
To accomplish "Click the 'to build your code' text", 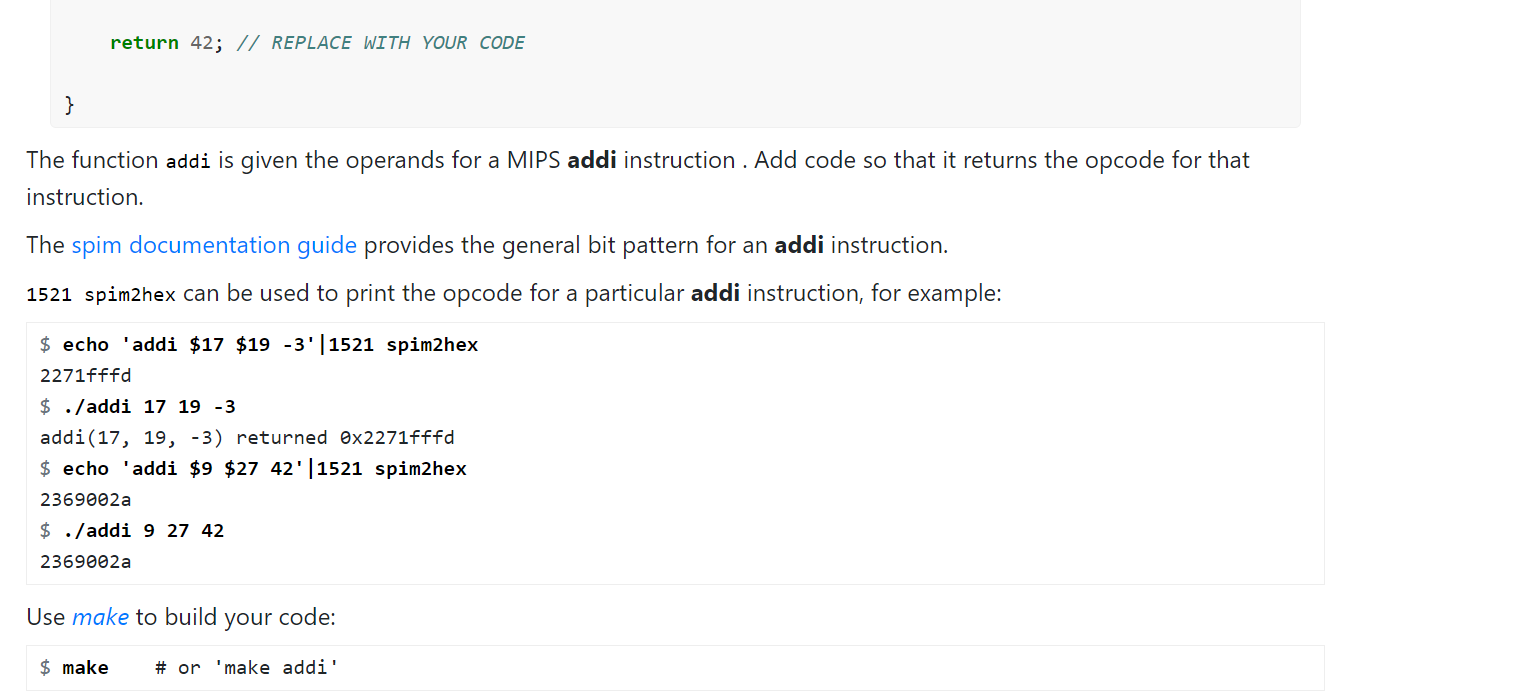I will [x=236, y=617].
